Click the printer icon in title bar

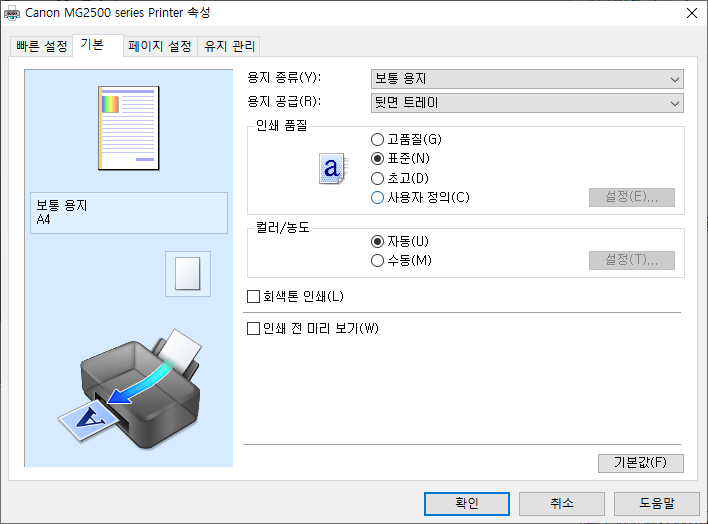tap(12, 14)
